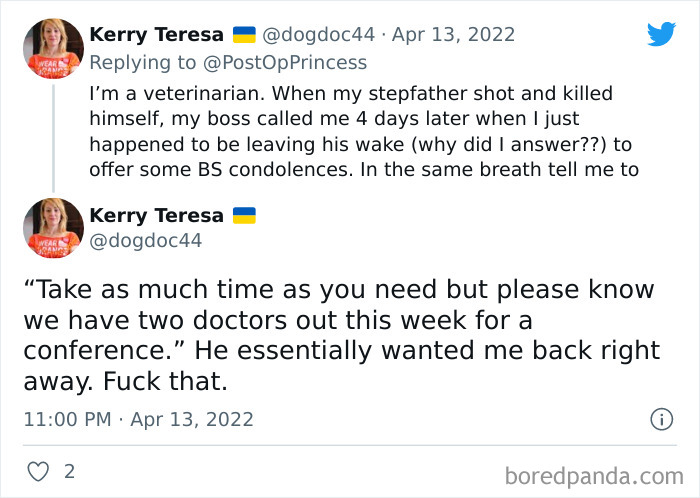The width and height of the screenshot is (700, 498).
Task: Open the avatar next to the veterinarian tweet
Action: [x=53, y=49]
